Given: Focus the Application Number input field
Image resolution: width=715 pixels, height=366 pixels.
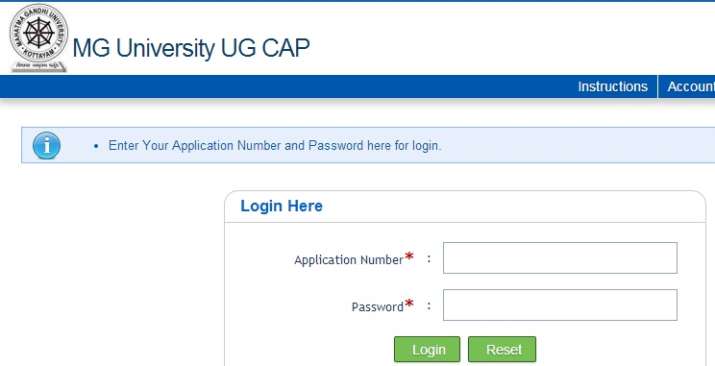Looking at the screenshot, I should click(x=560, y=258).
